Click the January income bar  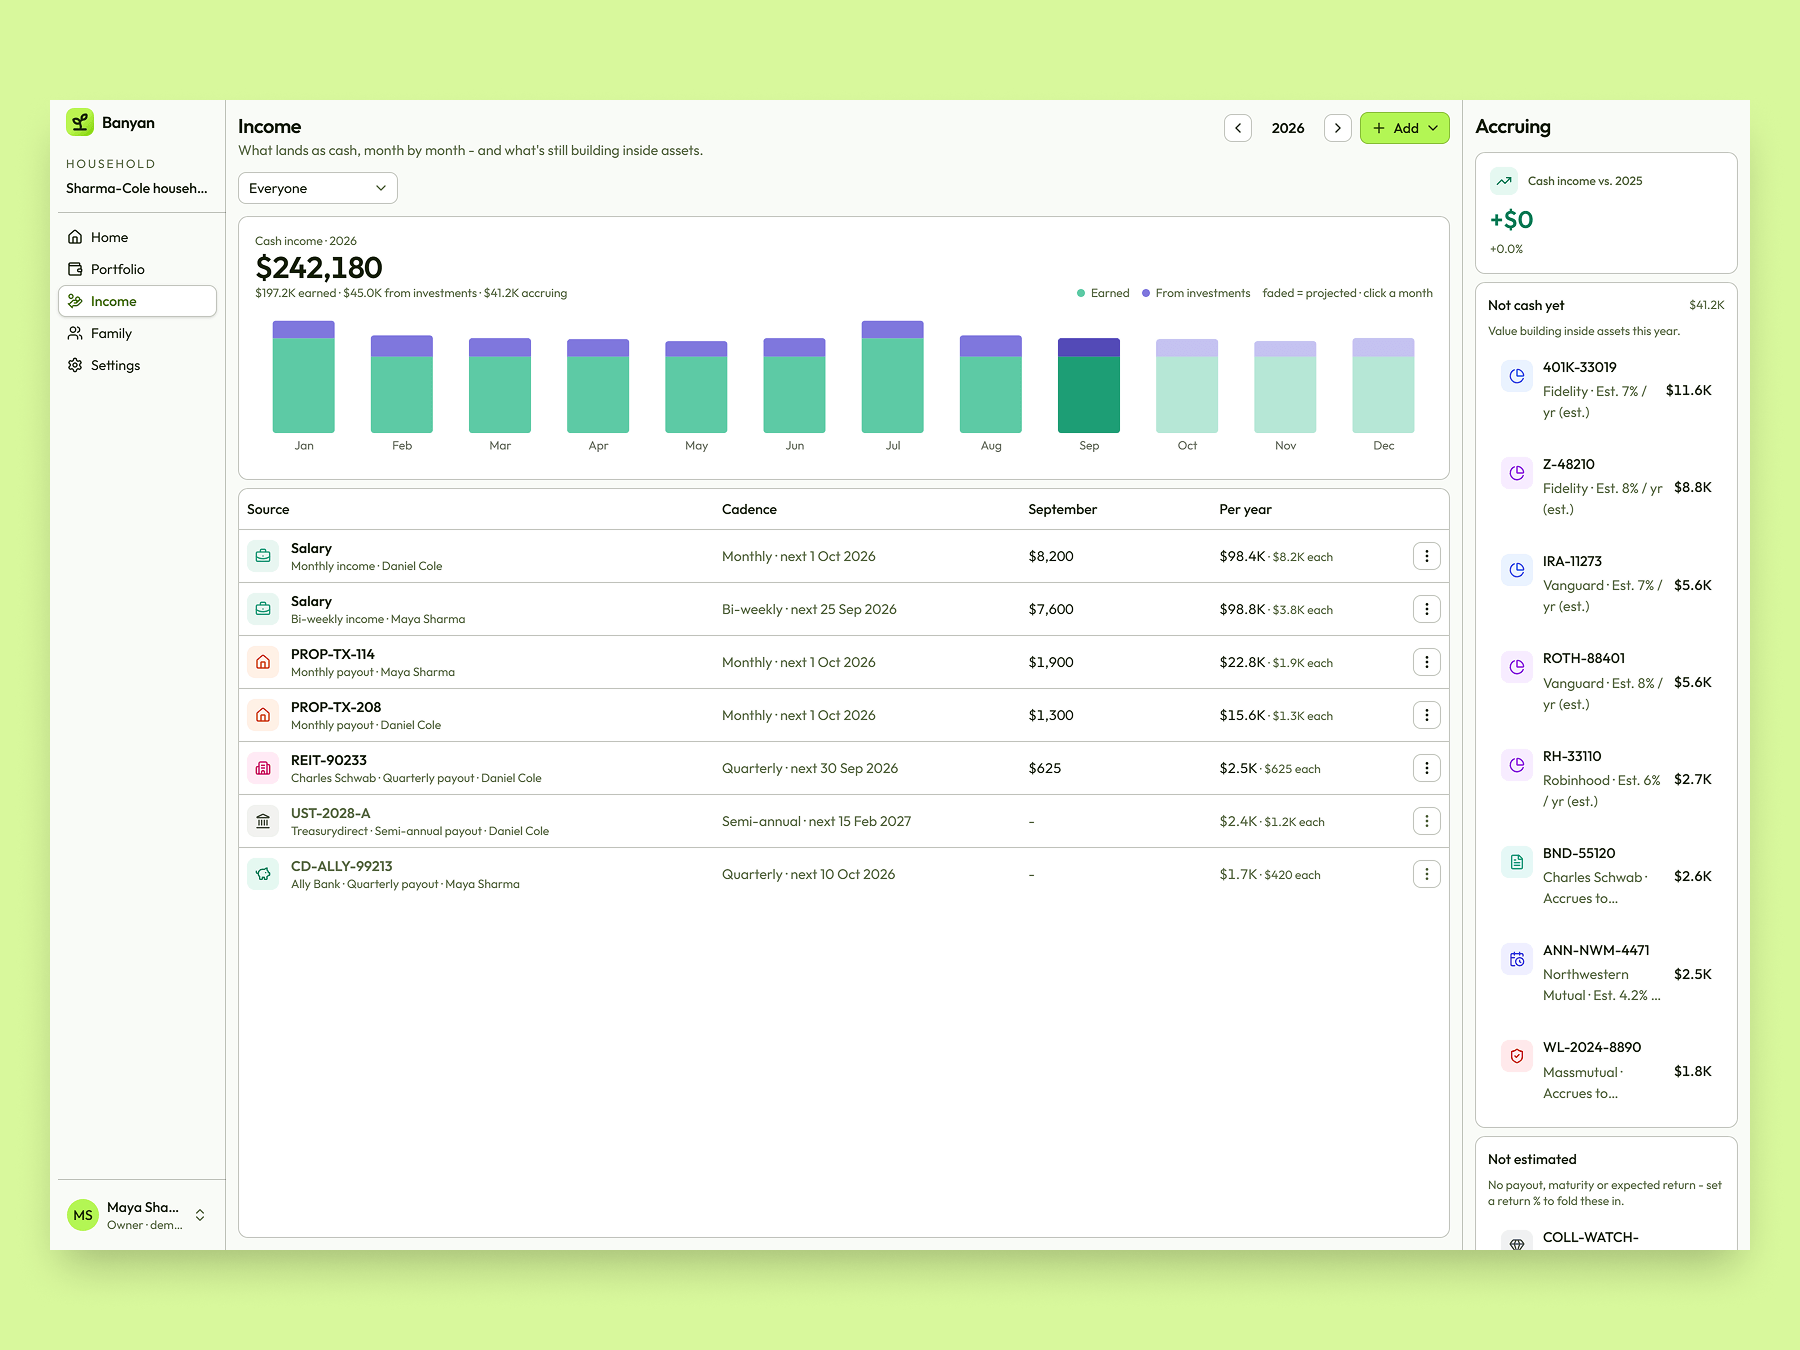click(304, 377)
